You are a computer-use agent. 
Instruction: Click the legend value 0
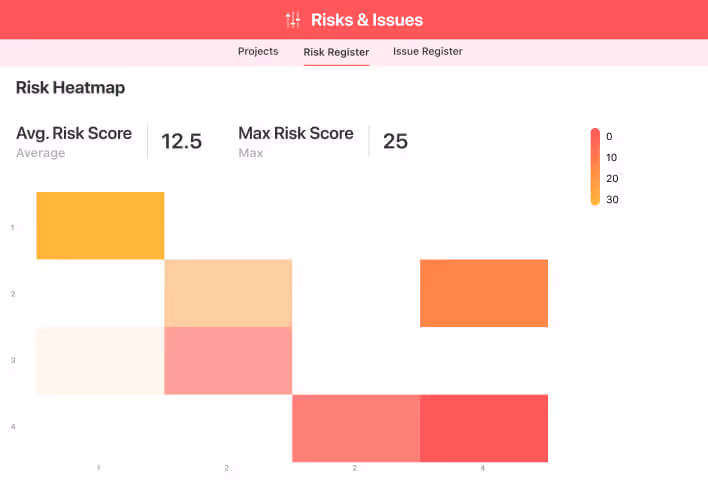[609, 136]
